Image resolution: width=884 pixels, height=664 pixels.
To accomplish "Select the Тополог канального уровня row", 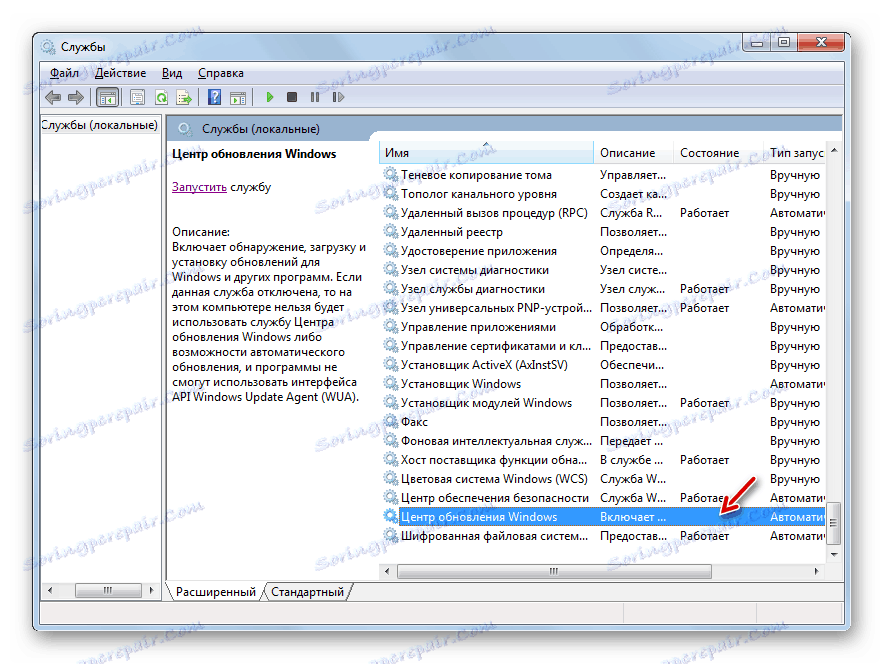I will [x=602, y=193].
